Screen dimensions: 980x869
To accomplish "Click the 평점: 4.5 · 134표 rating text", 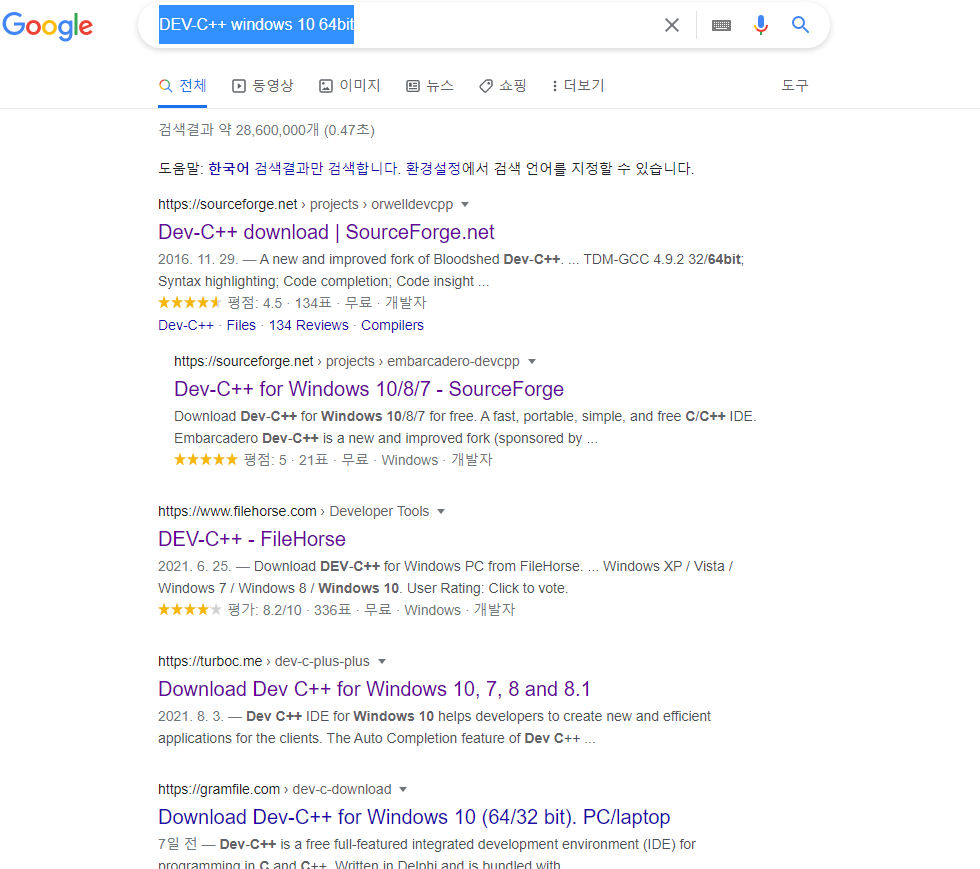I will 279,303.
